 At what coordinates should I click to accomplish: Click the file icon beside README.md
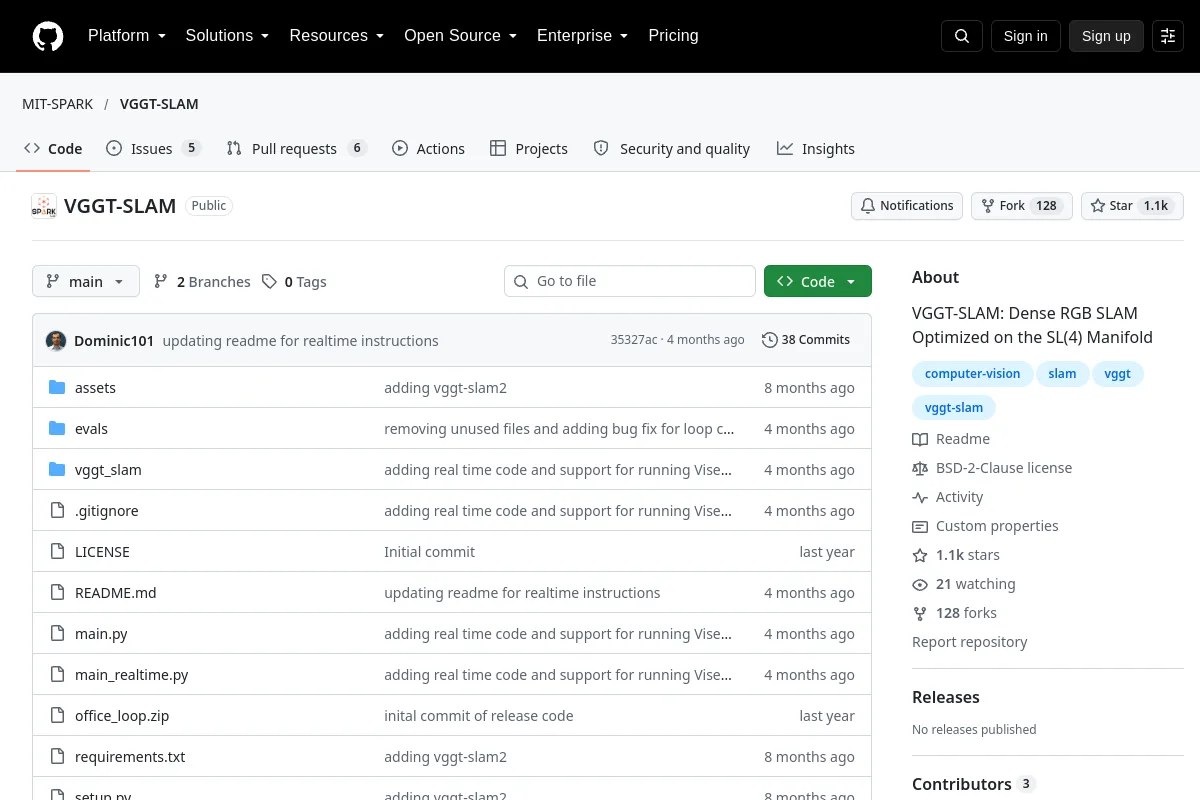pyautogui.click(x=57, y=593)
